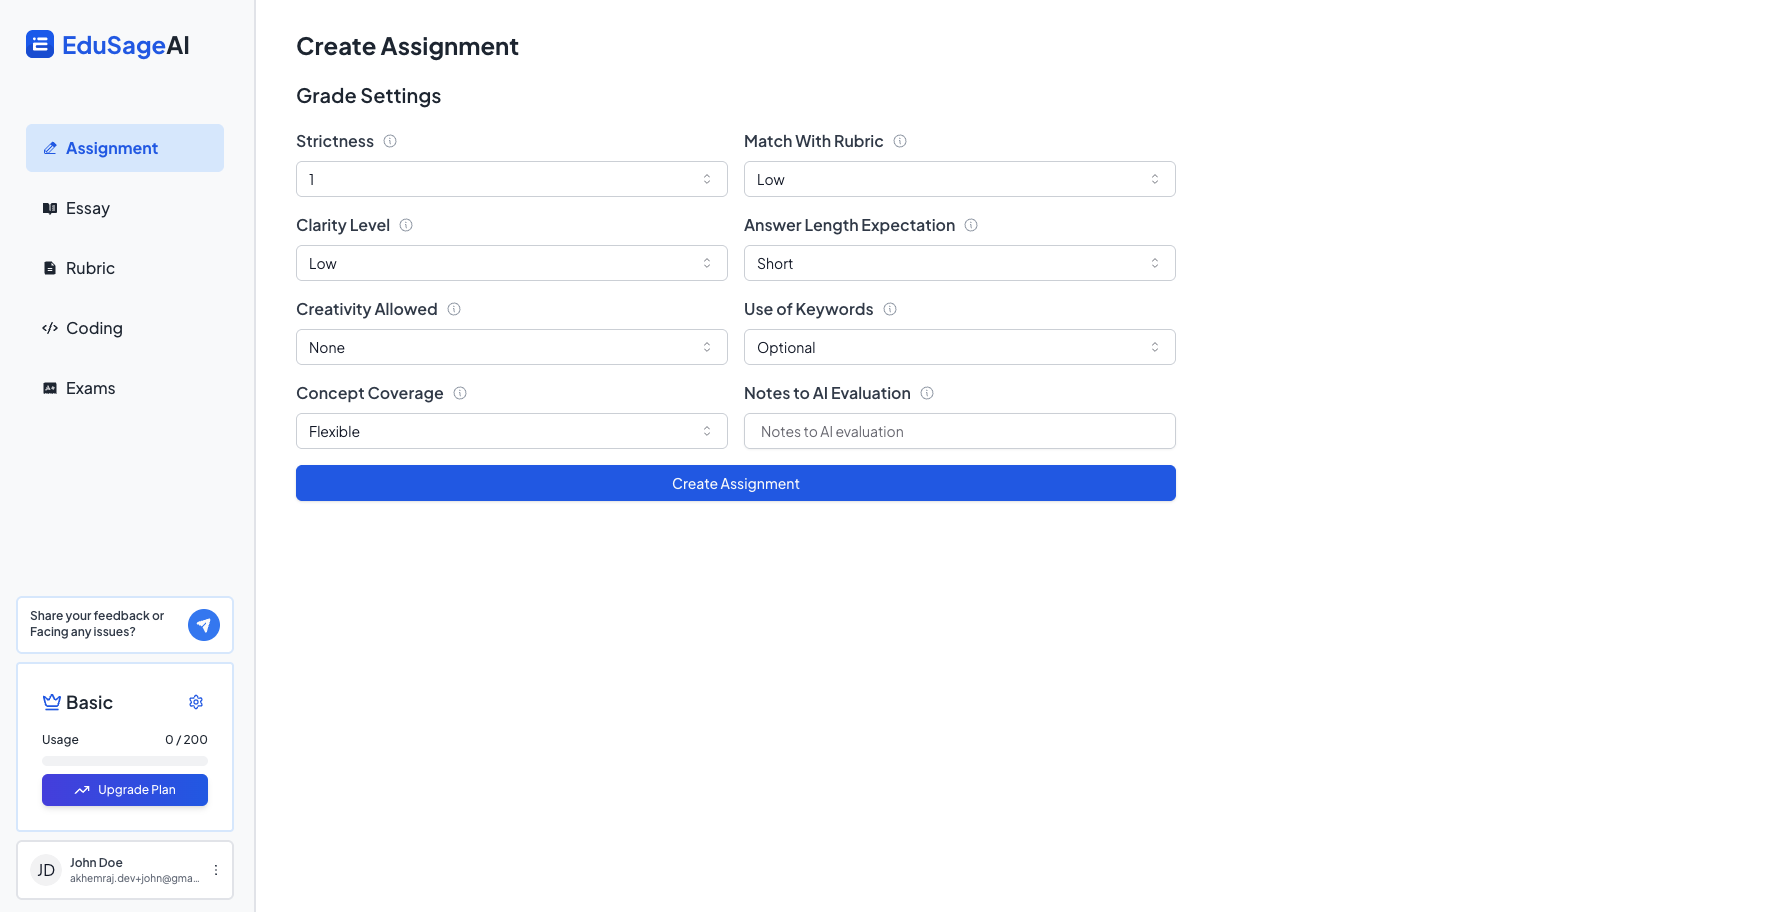Go to Essay in sidebar

click(88, 208)
